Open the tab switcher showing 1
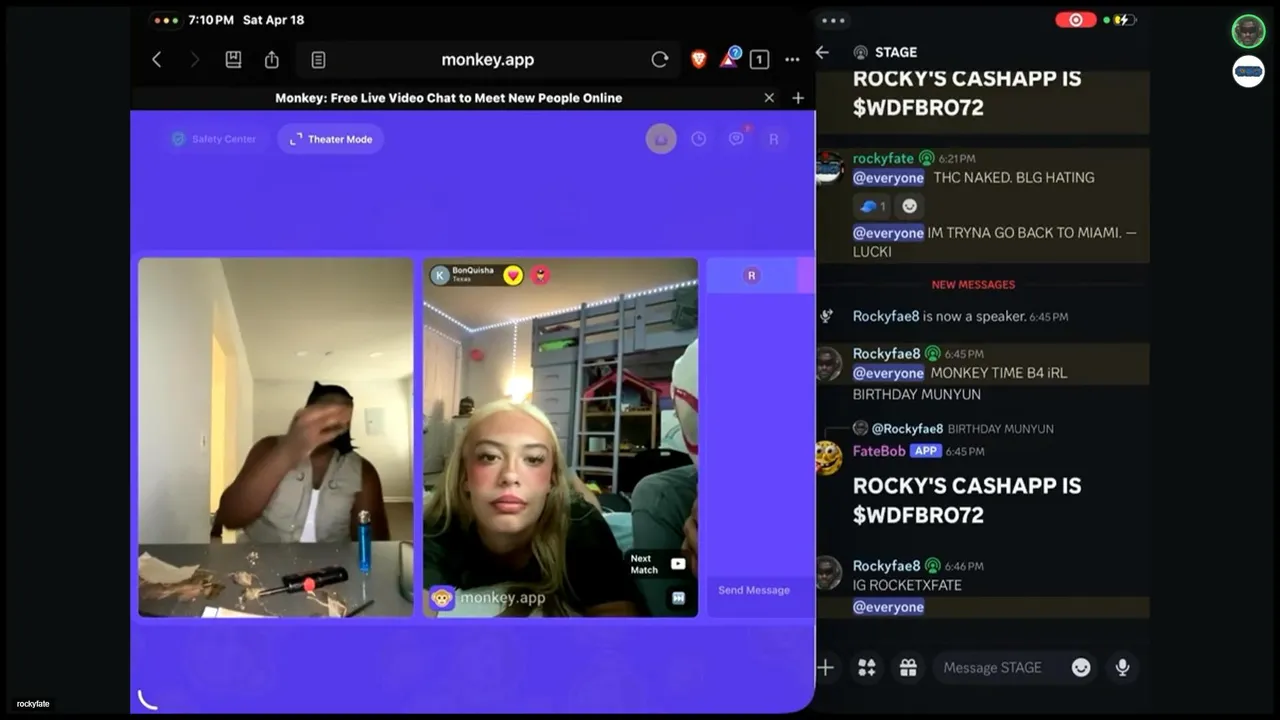The width and height of the screenshot is (1280, 720). tap(760, 60)
